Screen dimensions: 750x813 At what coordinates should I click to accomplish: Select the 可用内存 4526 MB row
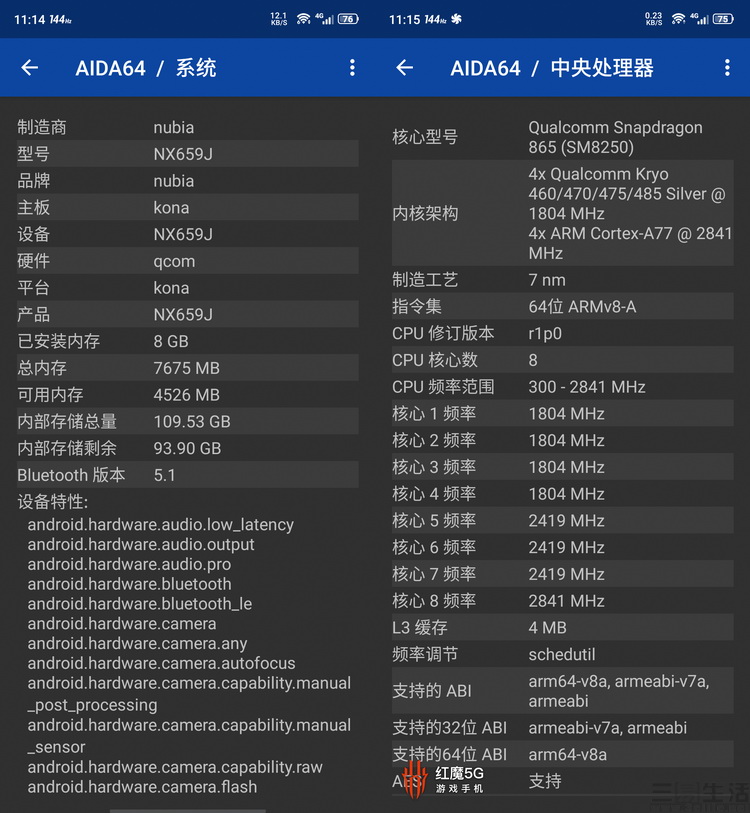click(x=188, y=394)
